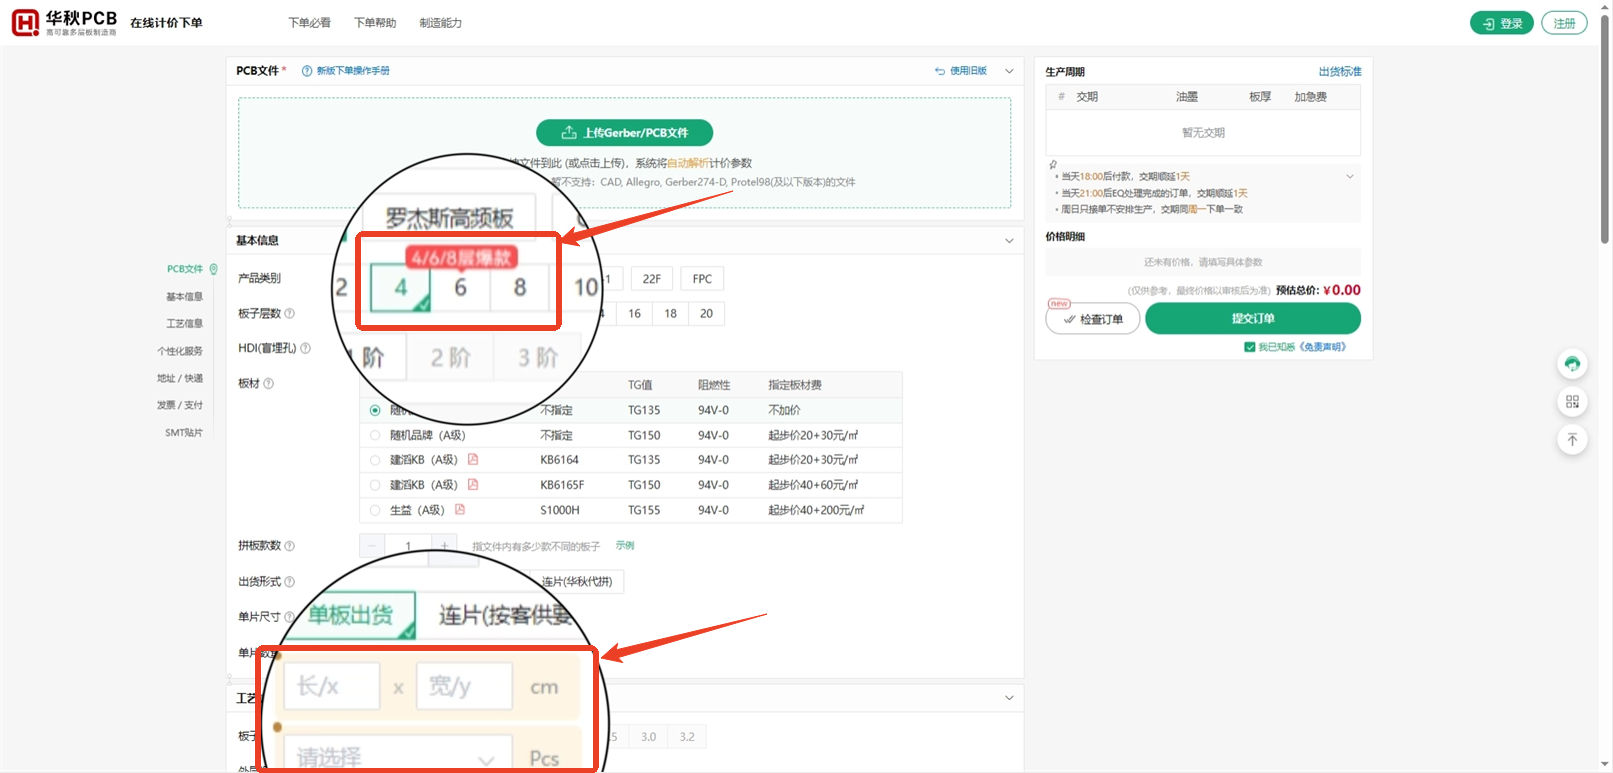Open the customer service headset icon
This screenshot has height=773, width=1613.
(x=1572, y=364)
